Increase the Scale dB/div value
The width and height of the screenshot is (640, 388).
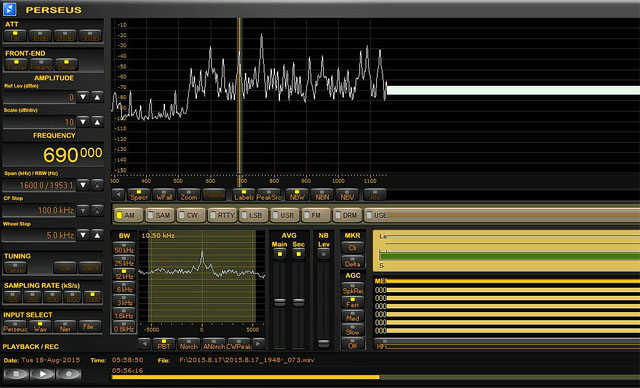pos(97,122)
